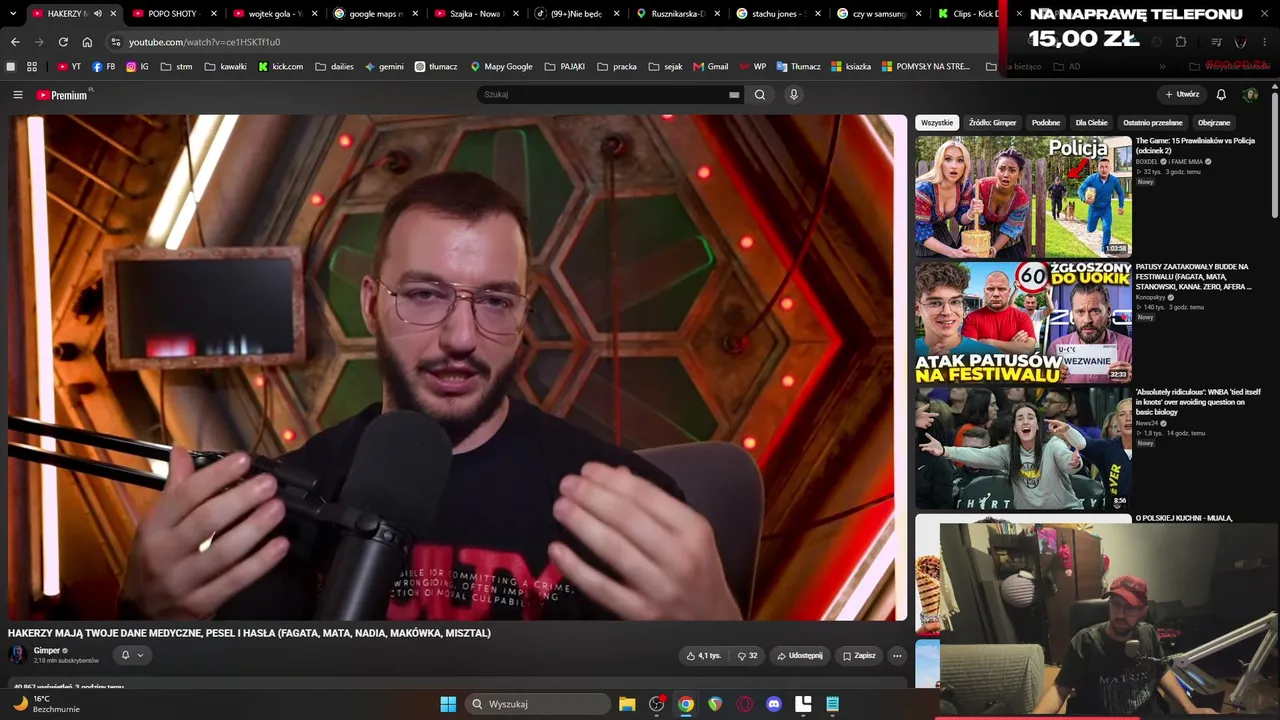Open File Explorer from the taskbar
The image size is (1280, 720).
[x=627, y=704]
